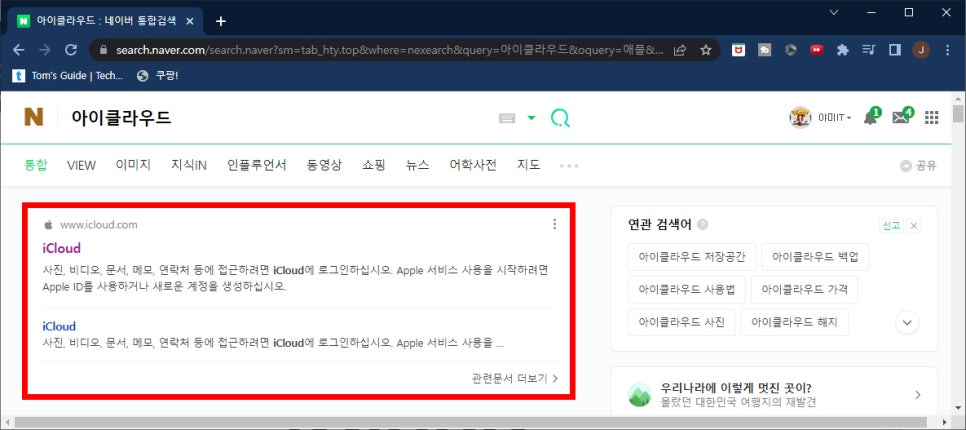Click the gray square extension icon
Image resolution: width=966 pixels, height=430 pixels.
765,50
